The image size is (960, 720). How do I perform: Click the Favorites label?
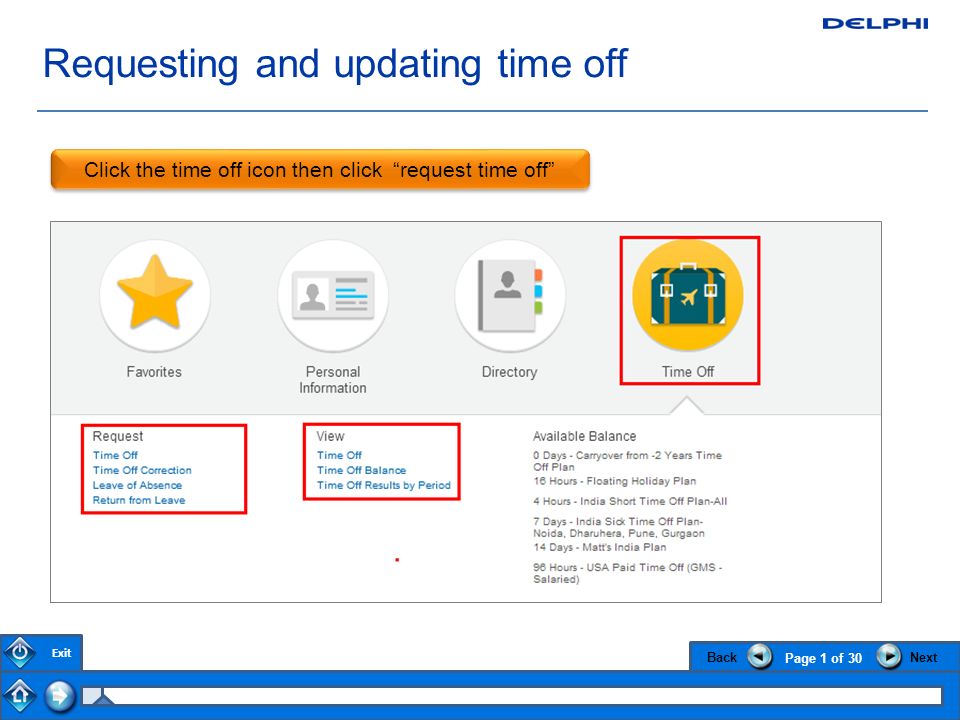[x=154, y=372]
